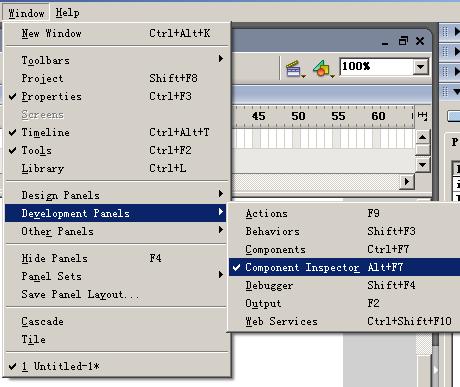Toggle the Component Inspector panel
This screenshot has width=460, height=387.
[x=345, y=267]
